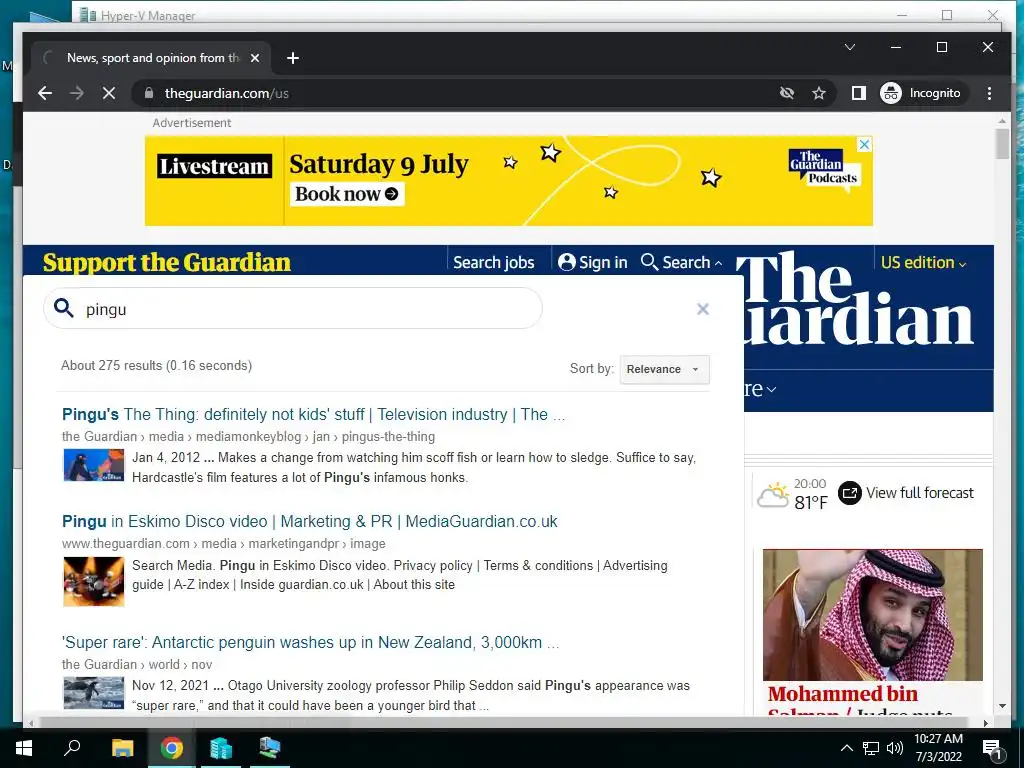The height and width of the screenshot is (768, 1024).
Task: Click View full forecast link
Action: coord(906,493)
